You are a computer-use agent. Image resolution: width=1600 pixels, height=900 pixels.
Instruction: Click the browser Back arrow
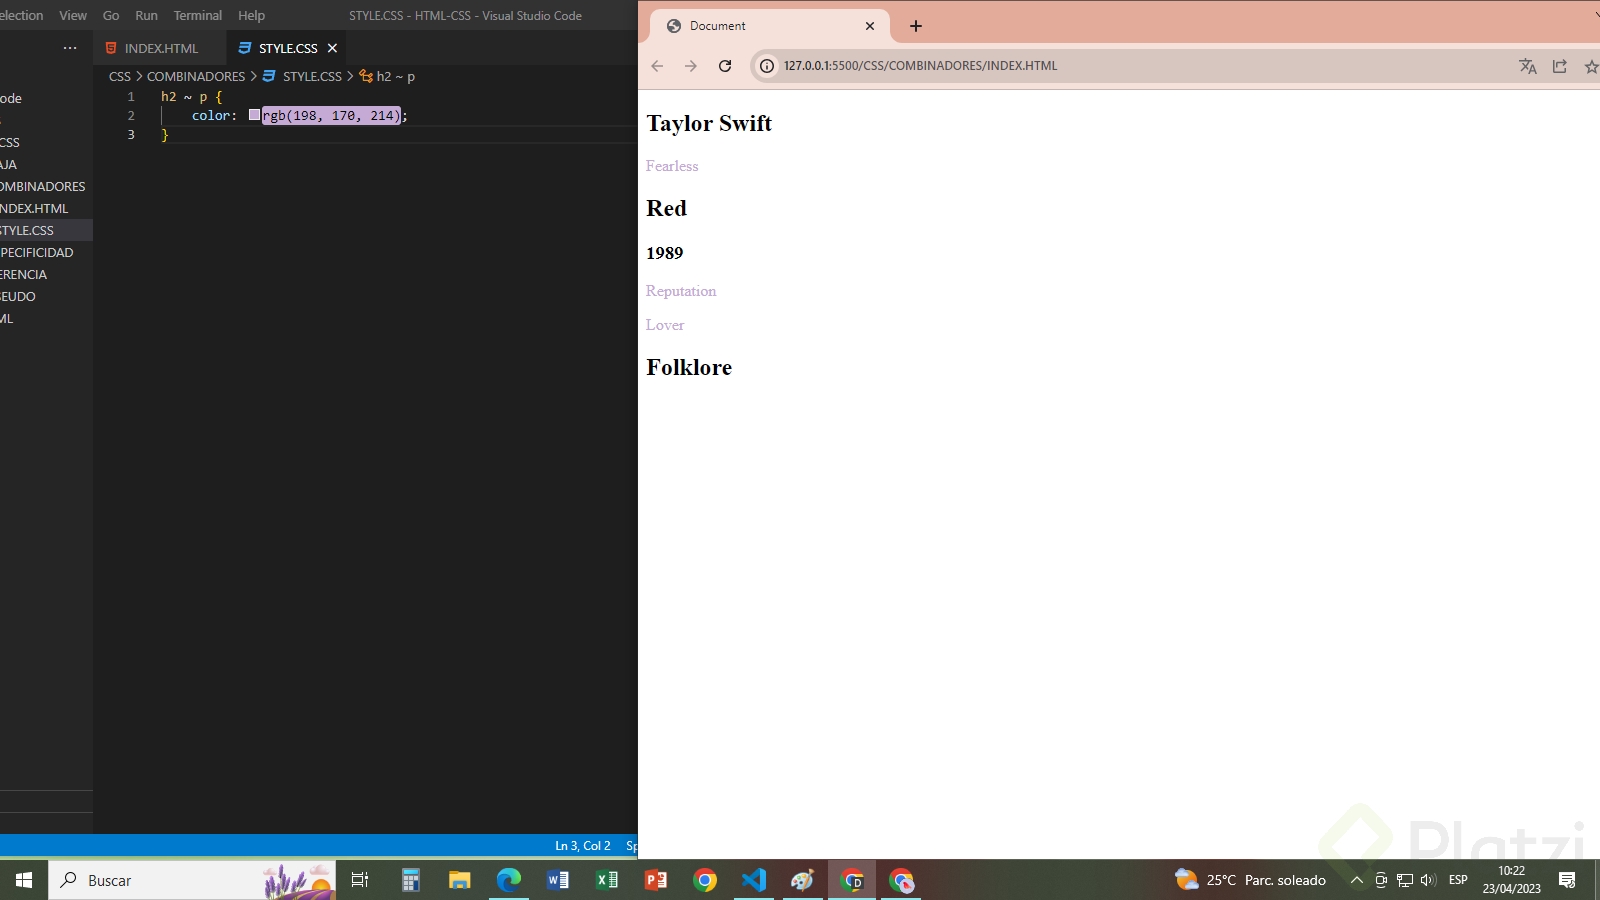pos(657,66)
